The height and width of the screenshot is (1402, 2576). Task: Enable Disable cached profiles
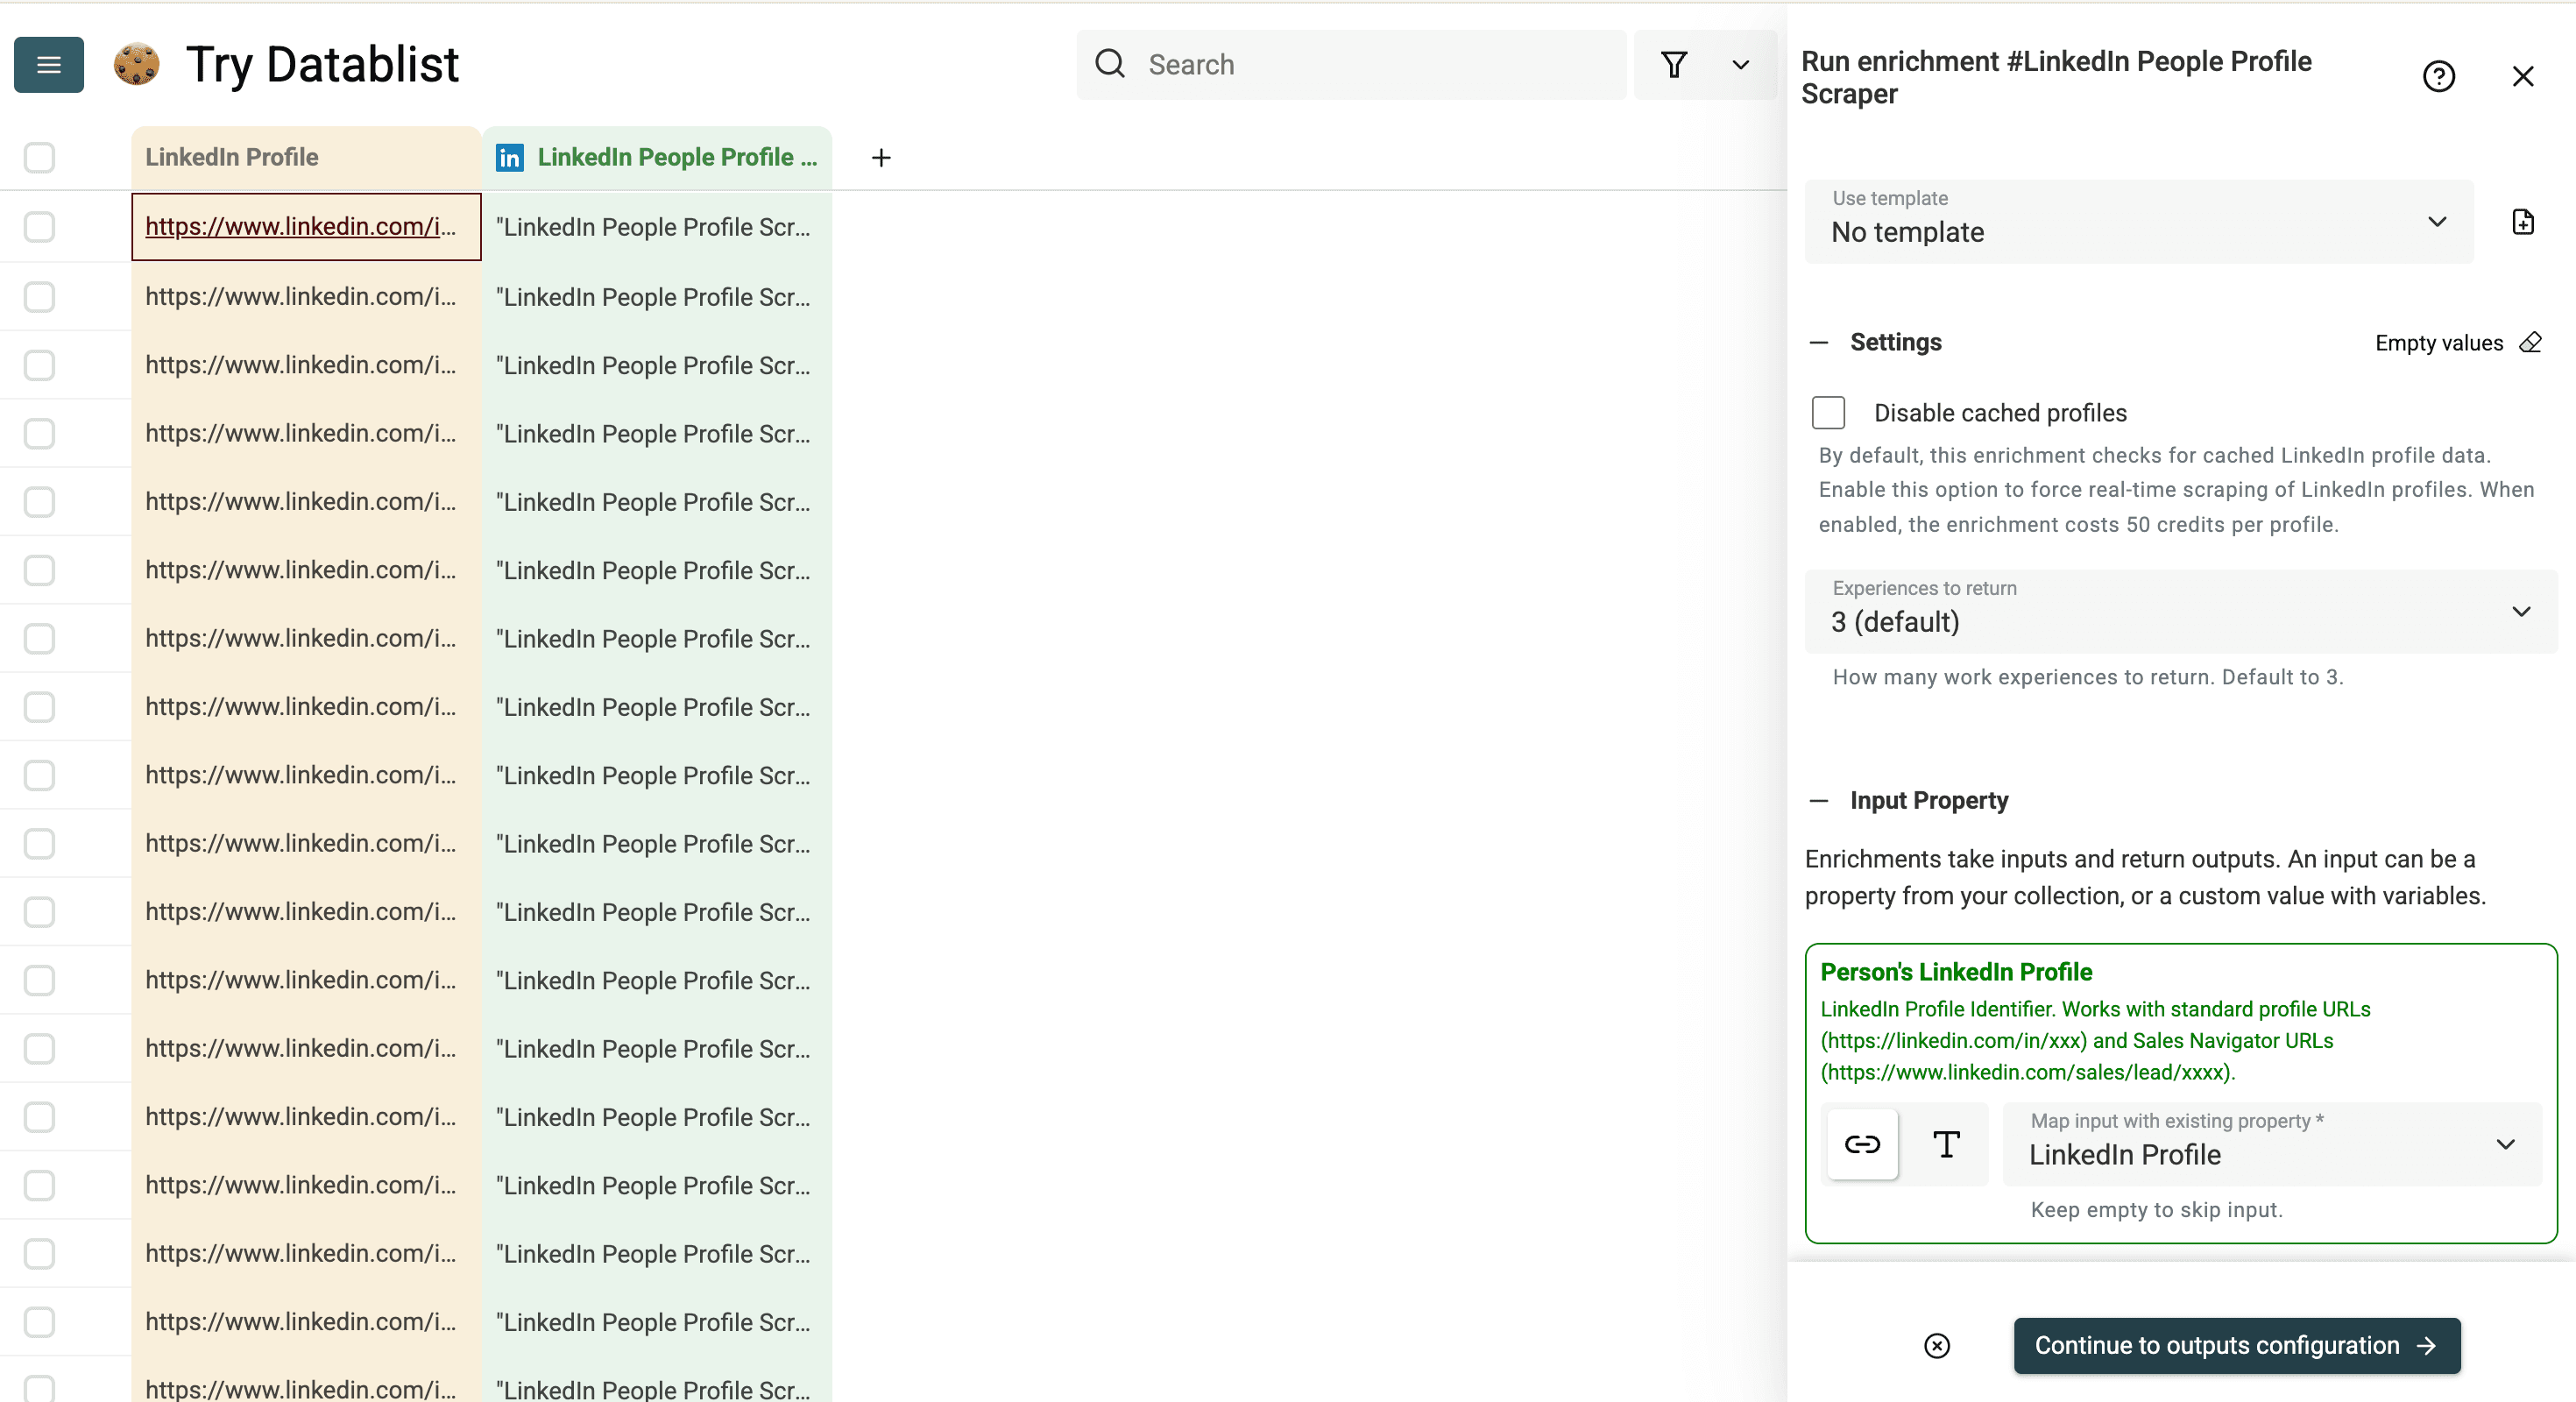(x=1828, y=412)
